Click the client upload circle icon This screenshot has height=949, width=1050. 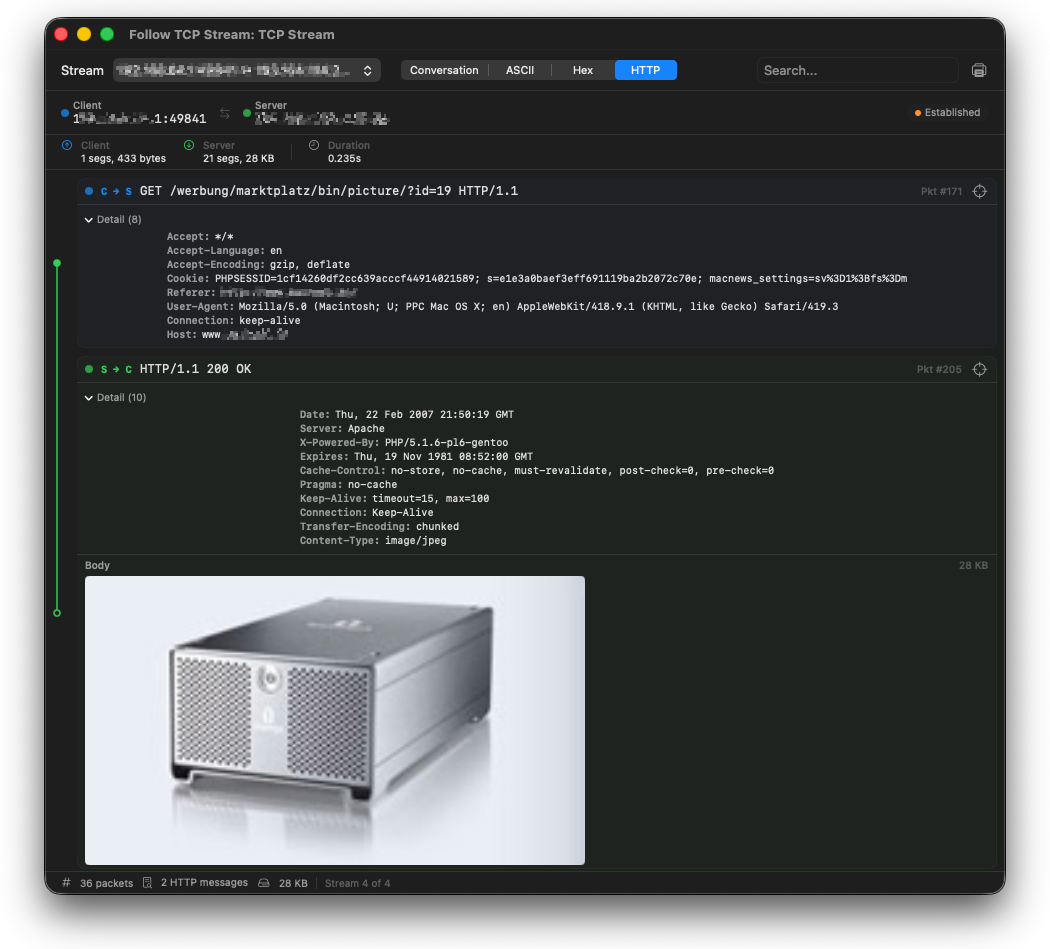pyautogui.click(x=67, y=145)
